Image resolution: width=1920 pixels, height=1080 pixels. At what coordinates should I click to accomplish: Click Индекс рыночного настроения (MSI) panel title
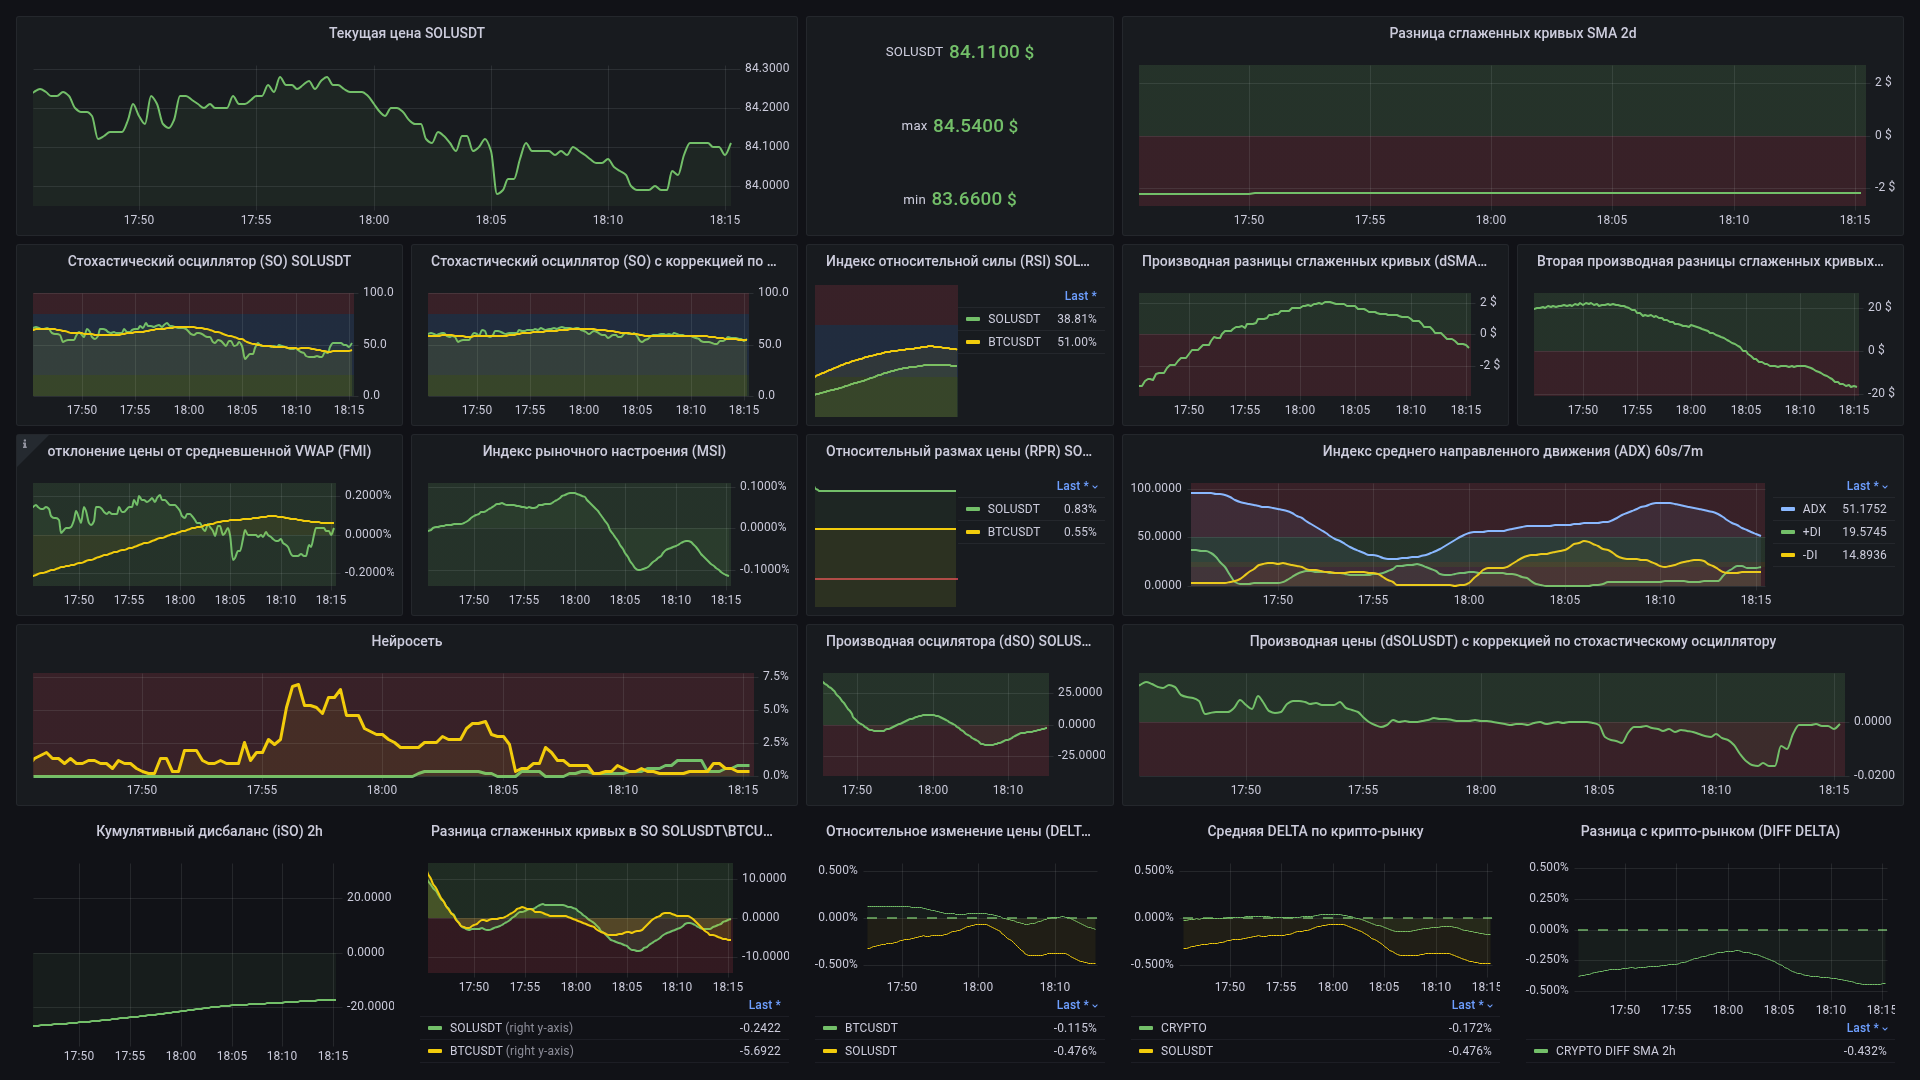pos(604,451)
